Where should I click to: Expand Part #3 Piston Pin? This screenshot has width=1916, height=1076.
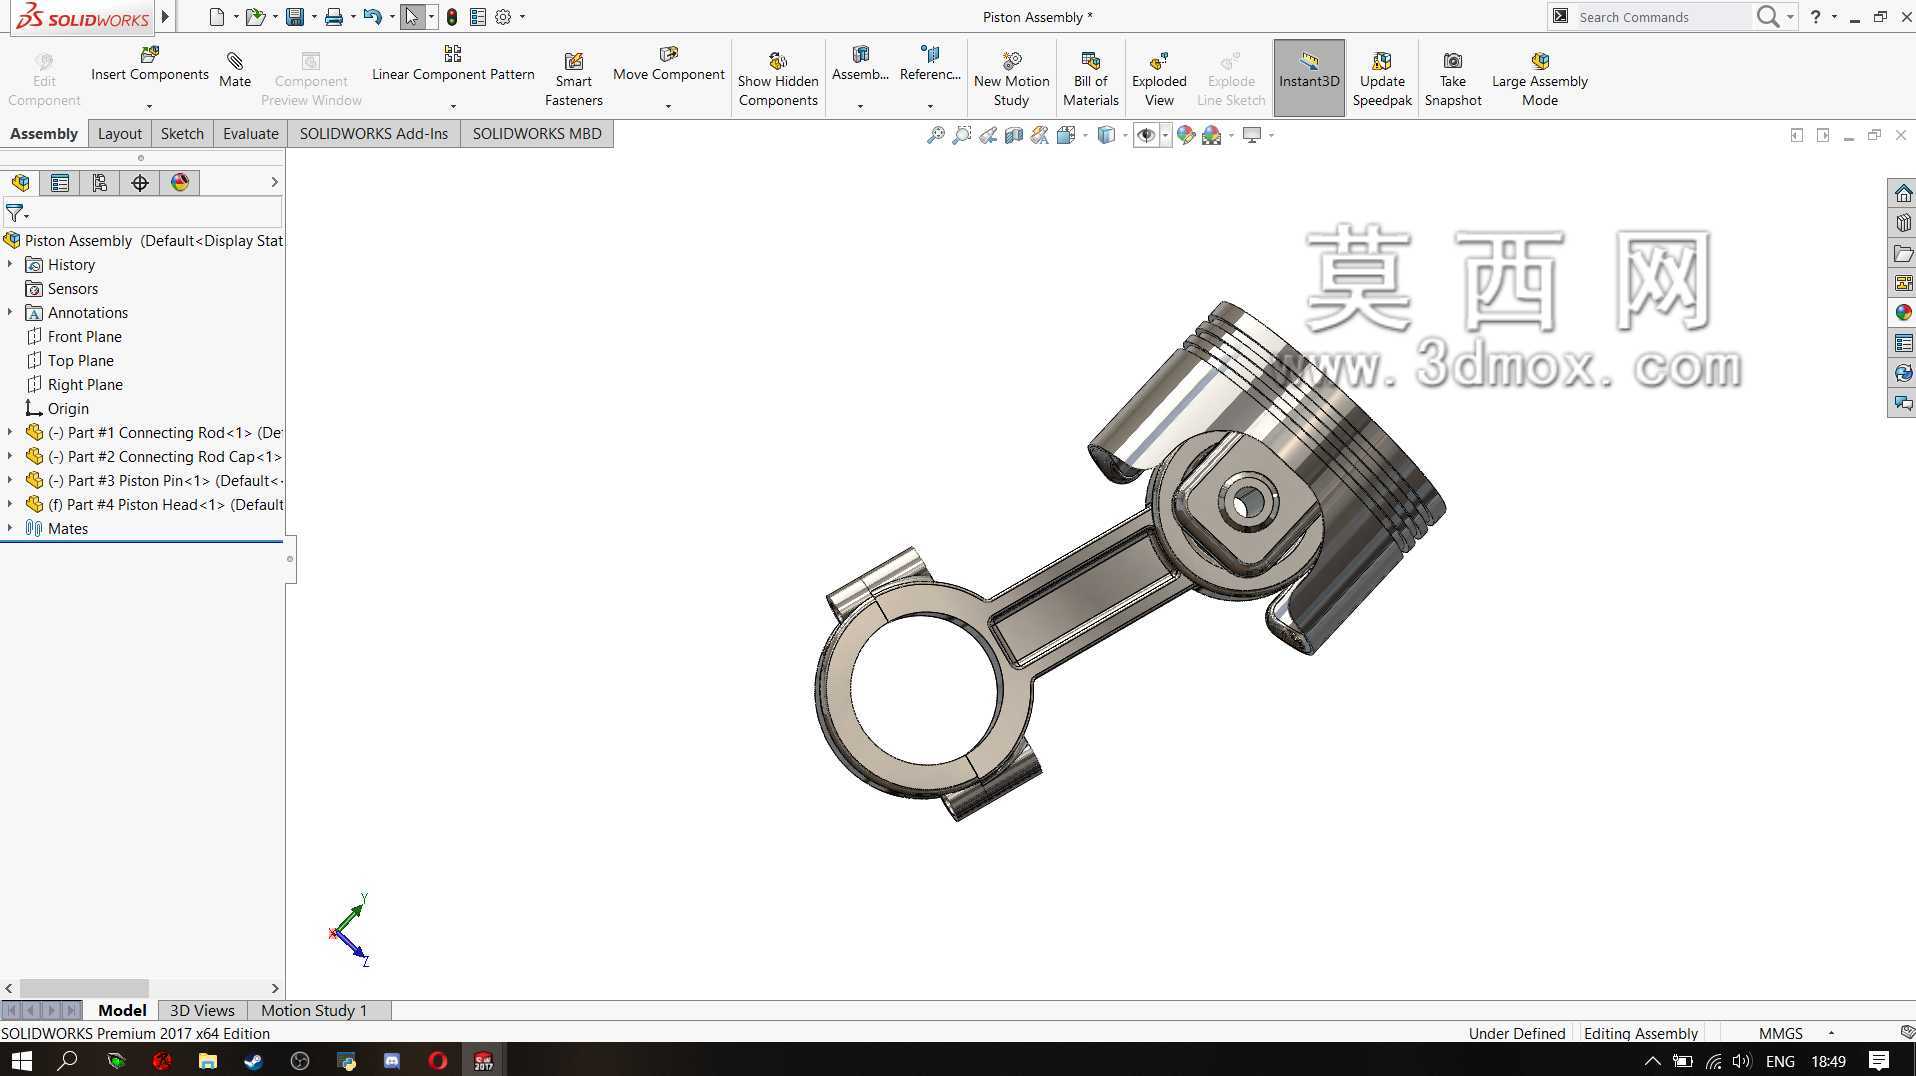pos(10,480)
